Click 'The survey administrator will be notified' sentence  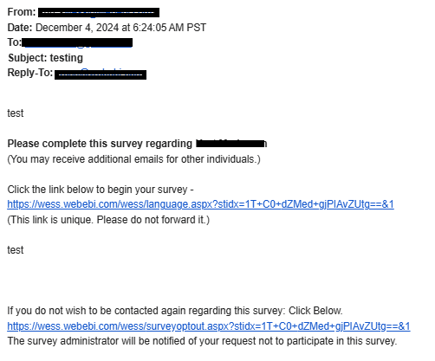click(x=202, y=341)
